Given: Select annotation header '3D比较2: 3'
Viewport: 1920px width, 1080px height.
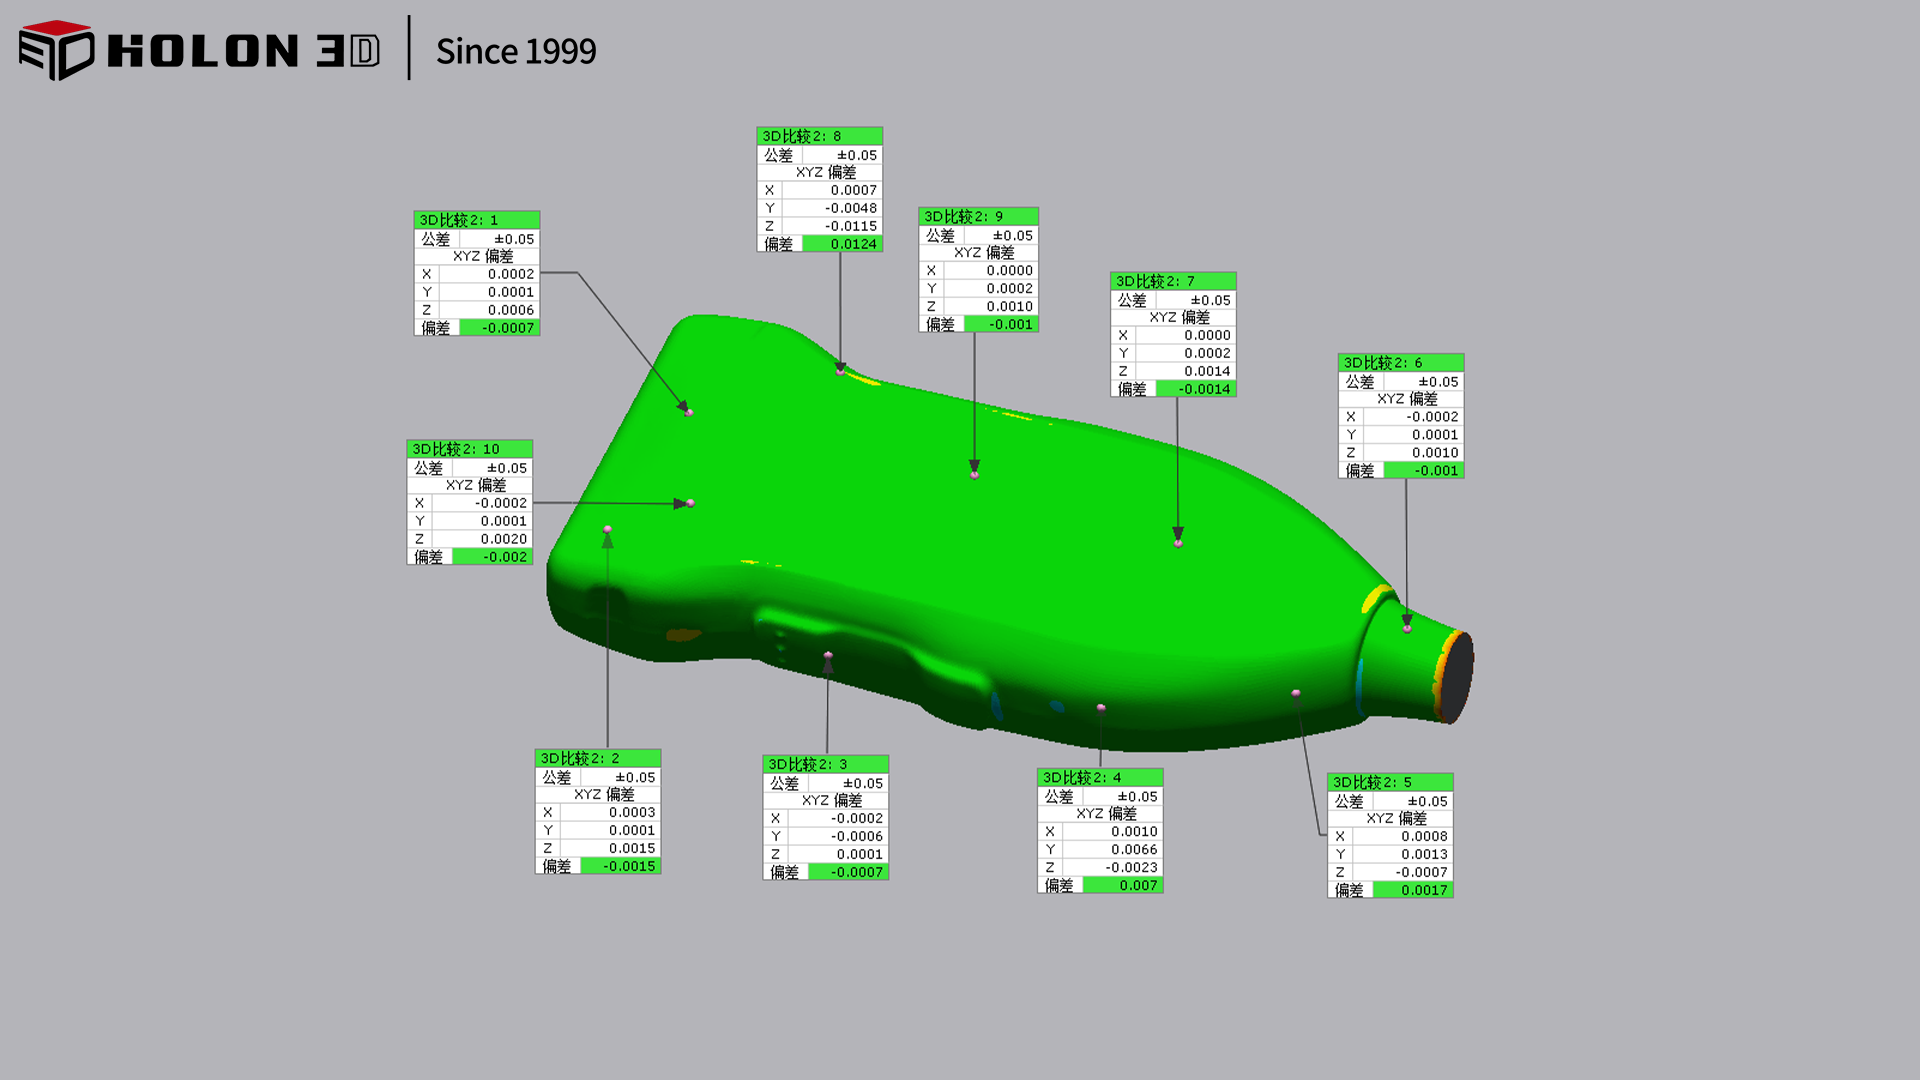Looking at the screenshot, I should (825, 764).
